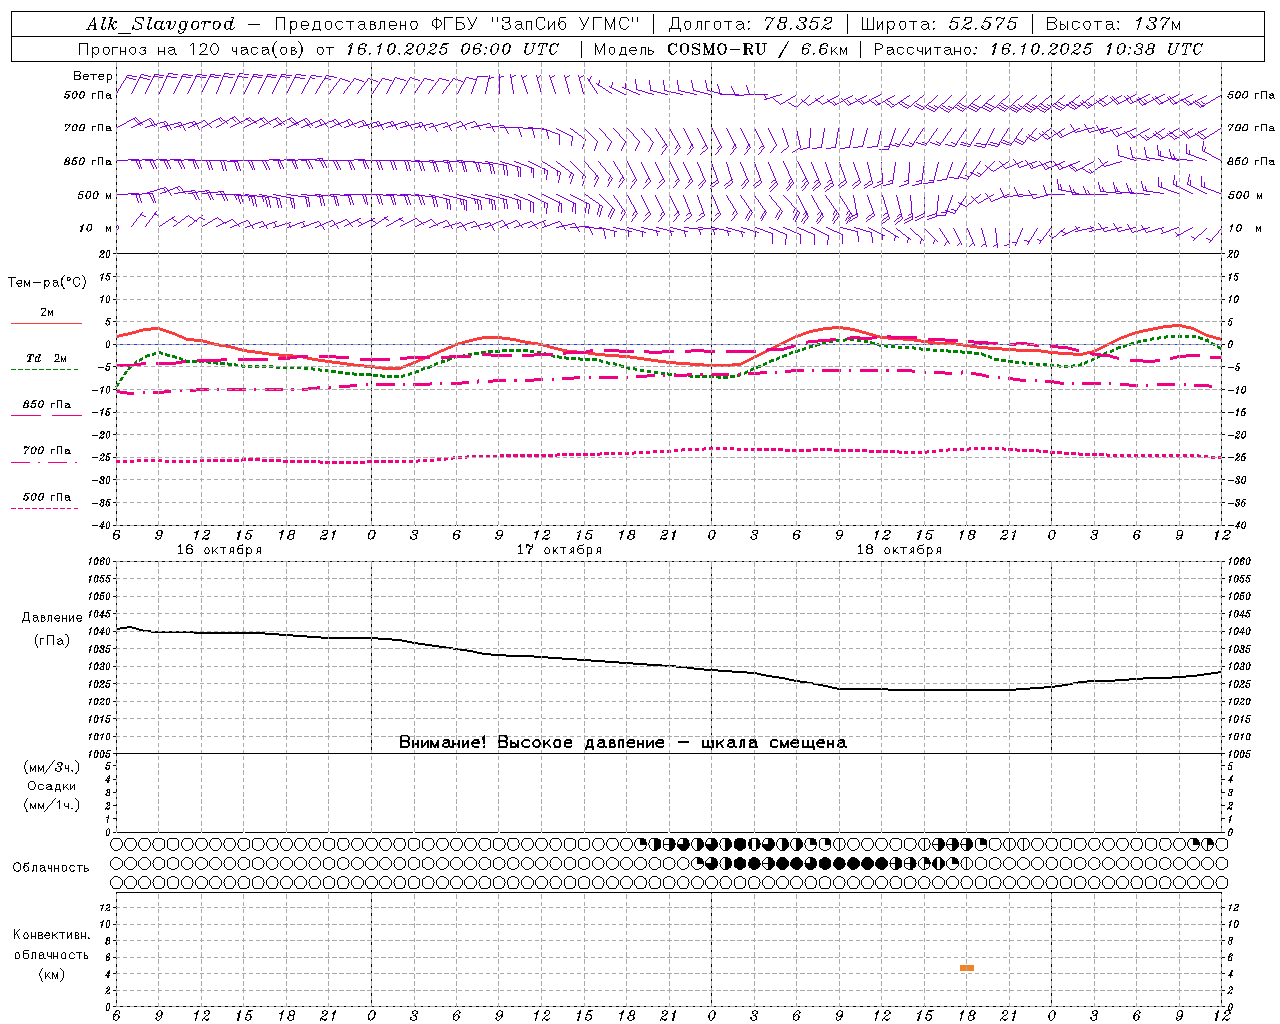Select the 700 гПа temperature legend entry
This screenshot has height=1024, width=1280.
[46, 454]
